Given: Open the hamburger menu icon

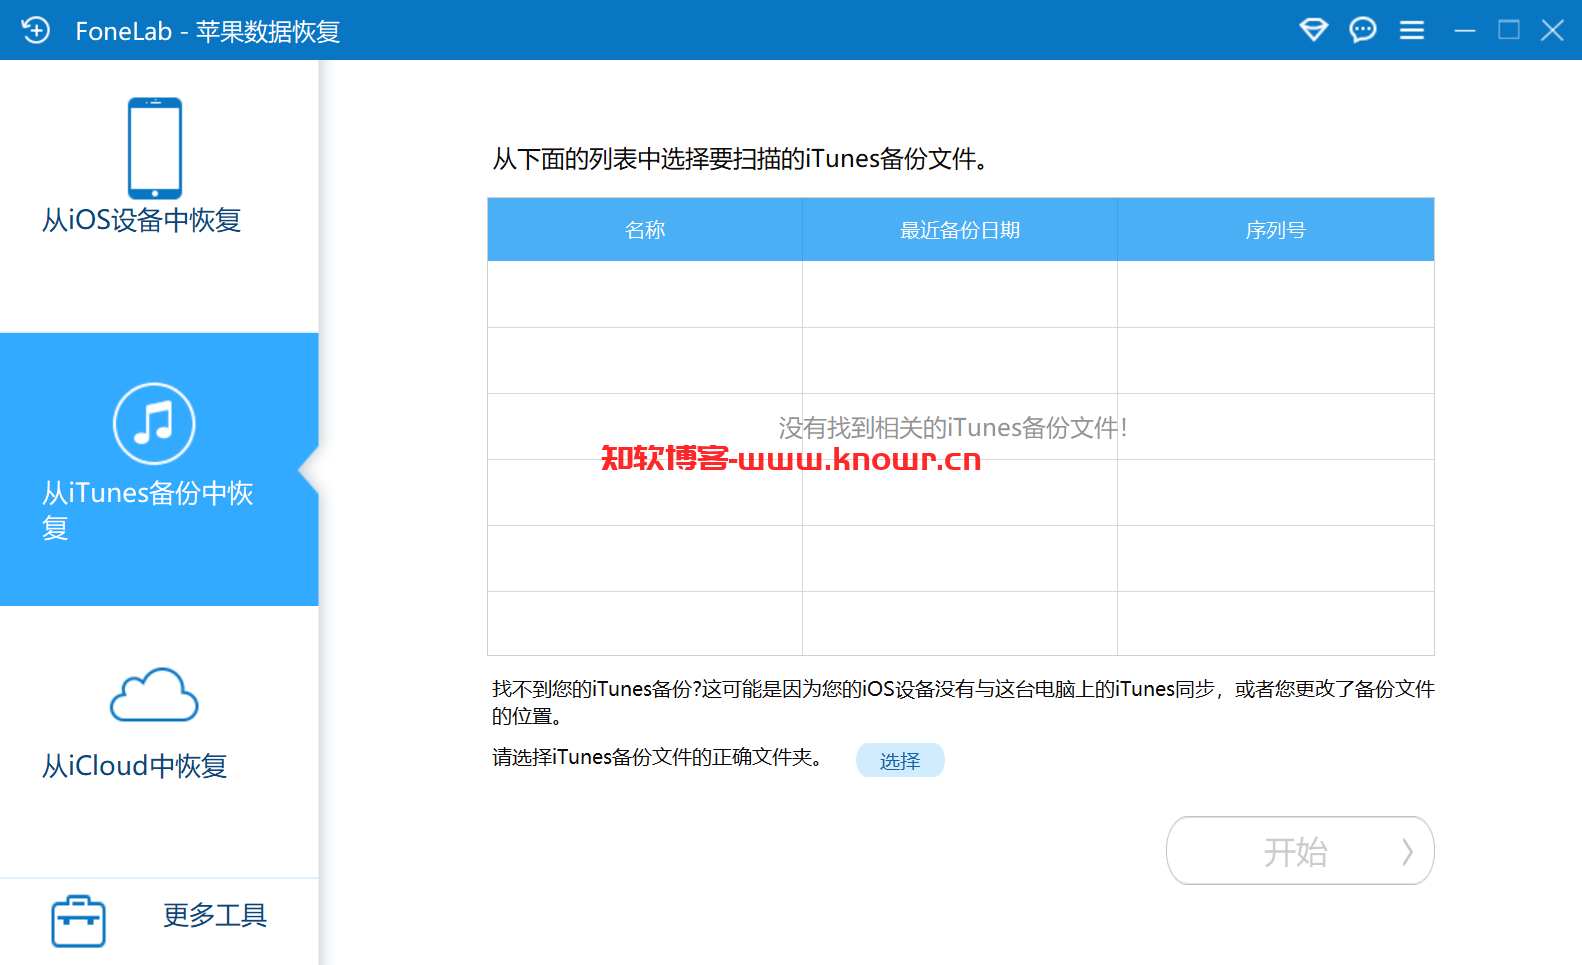Looking at the screenshot, I should click(x=1411, y=30).
